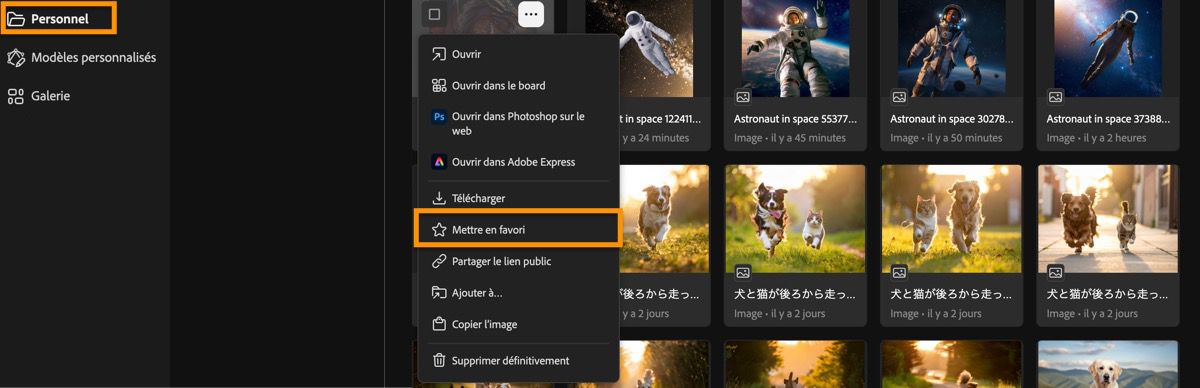Click the three-dot more options button

[532, 14]
